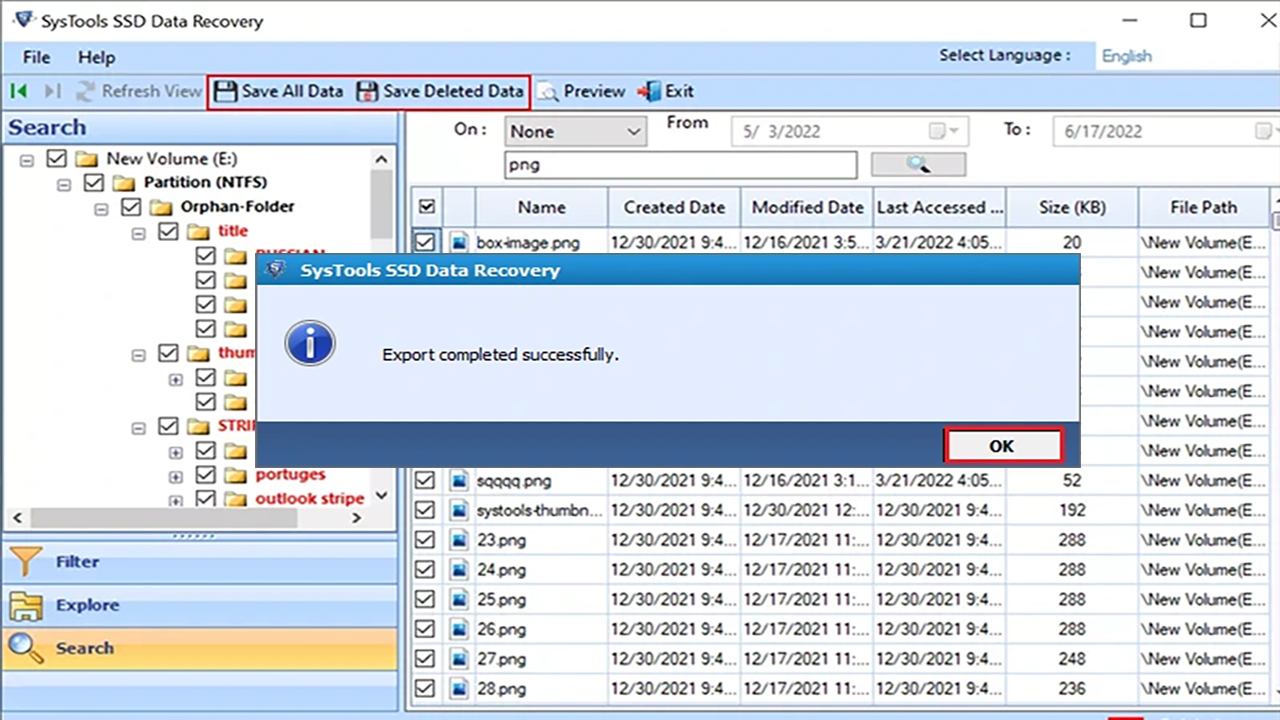
Task: Expand the portuges folder node
Action: 175,476
